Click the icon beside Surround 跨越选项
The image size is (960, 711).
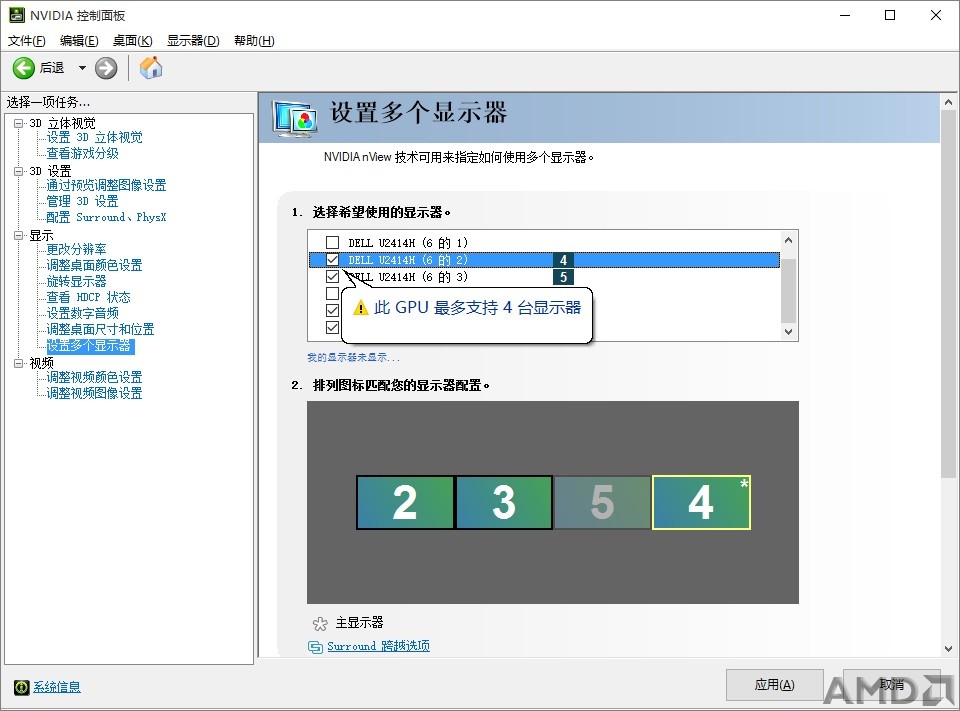pyautogui.click(x=315, y=647)
